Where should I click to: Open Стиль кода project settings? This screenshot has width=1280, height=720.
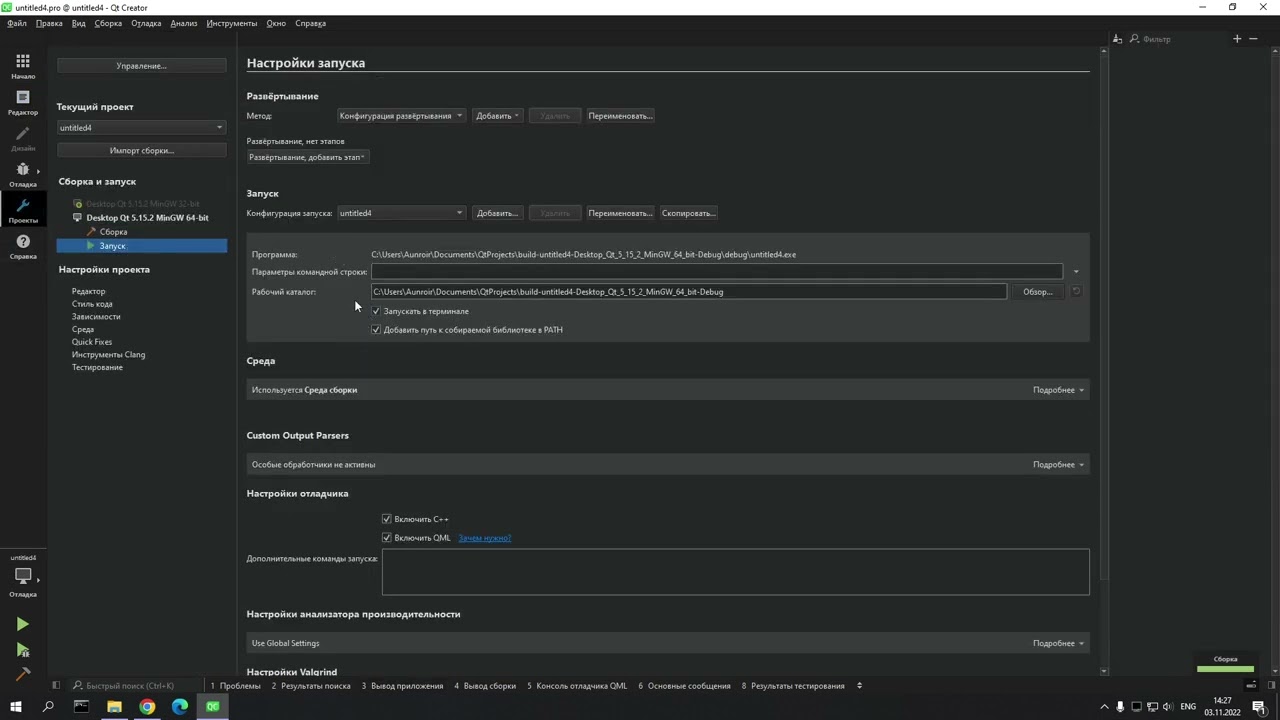[x=92, y=304]
